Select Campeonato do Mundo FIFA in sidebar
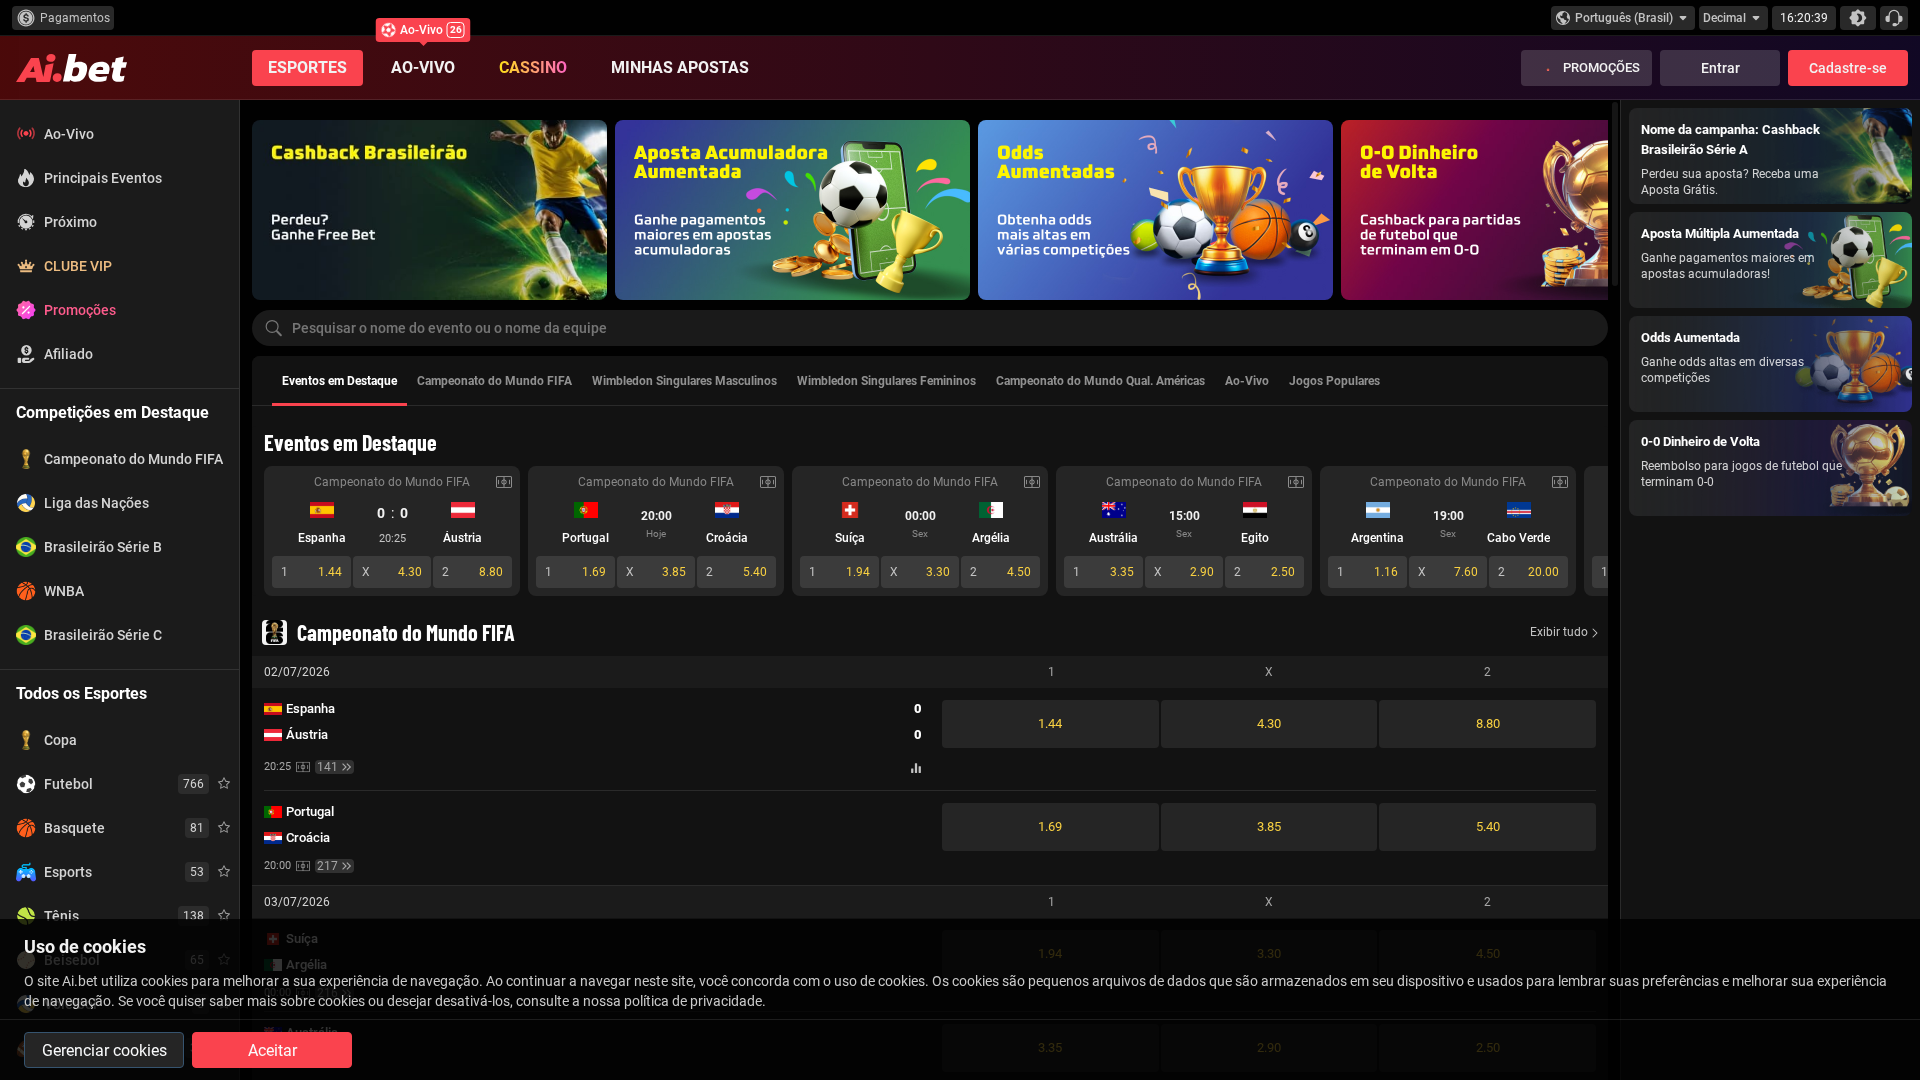The height and width of the screenshot is (1080, 1920). click(x=120, y=459)
